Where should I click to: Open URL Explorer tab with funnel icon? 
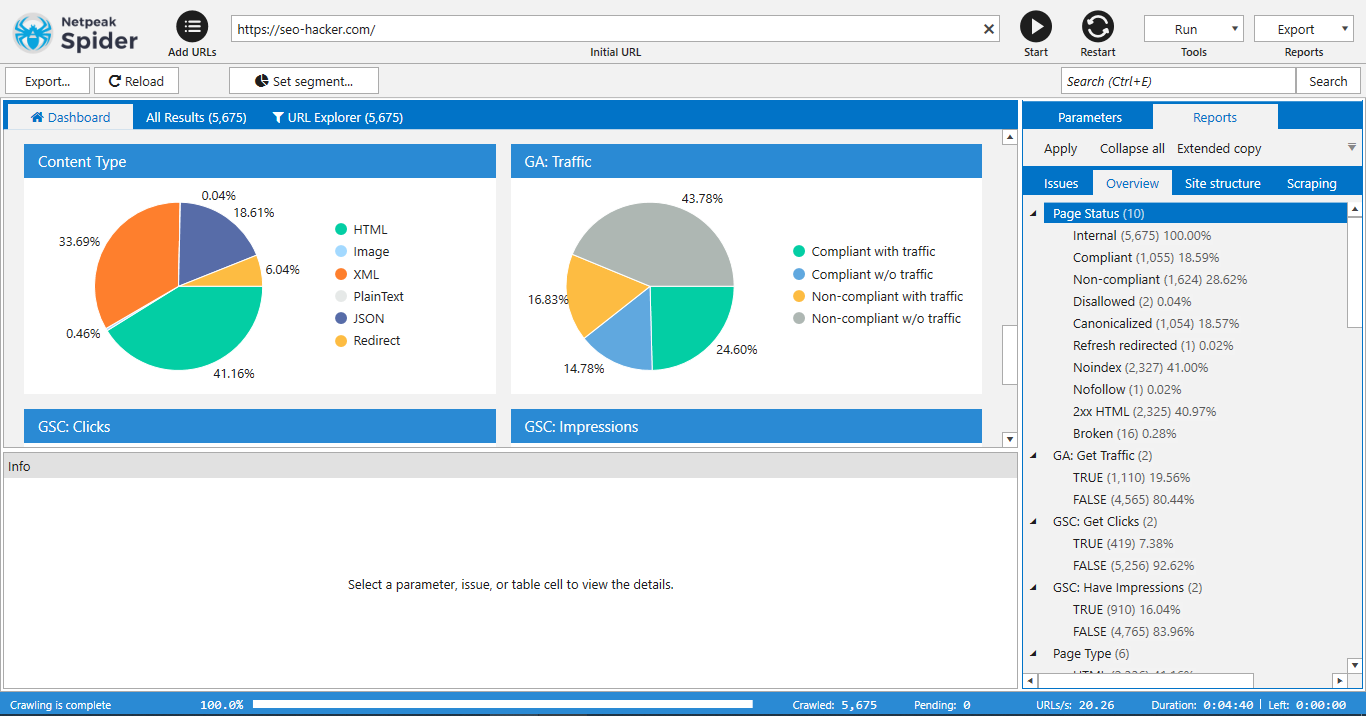(337, 117)
